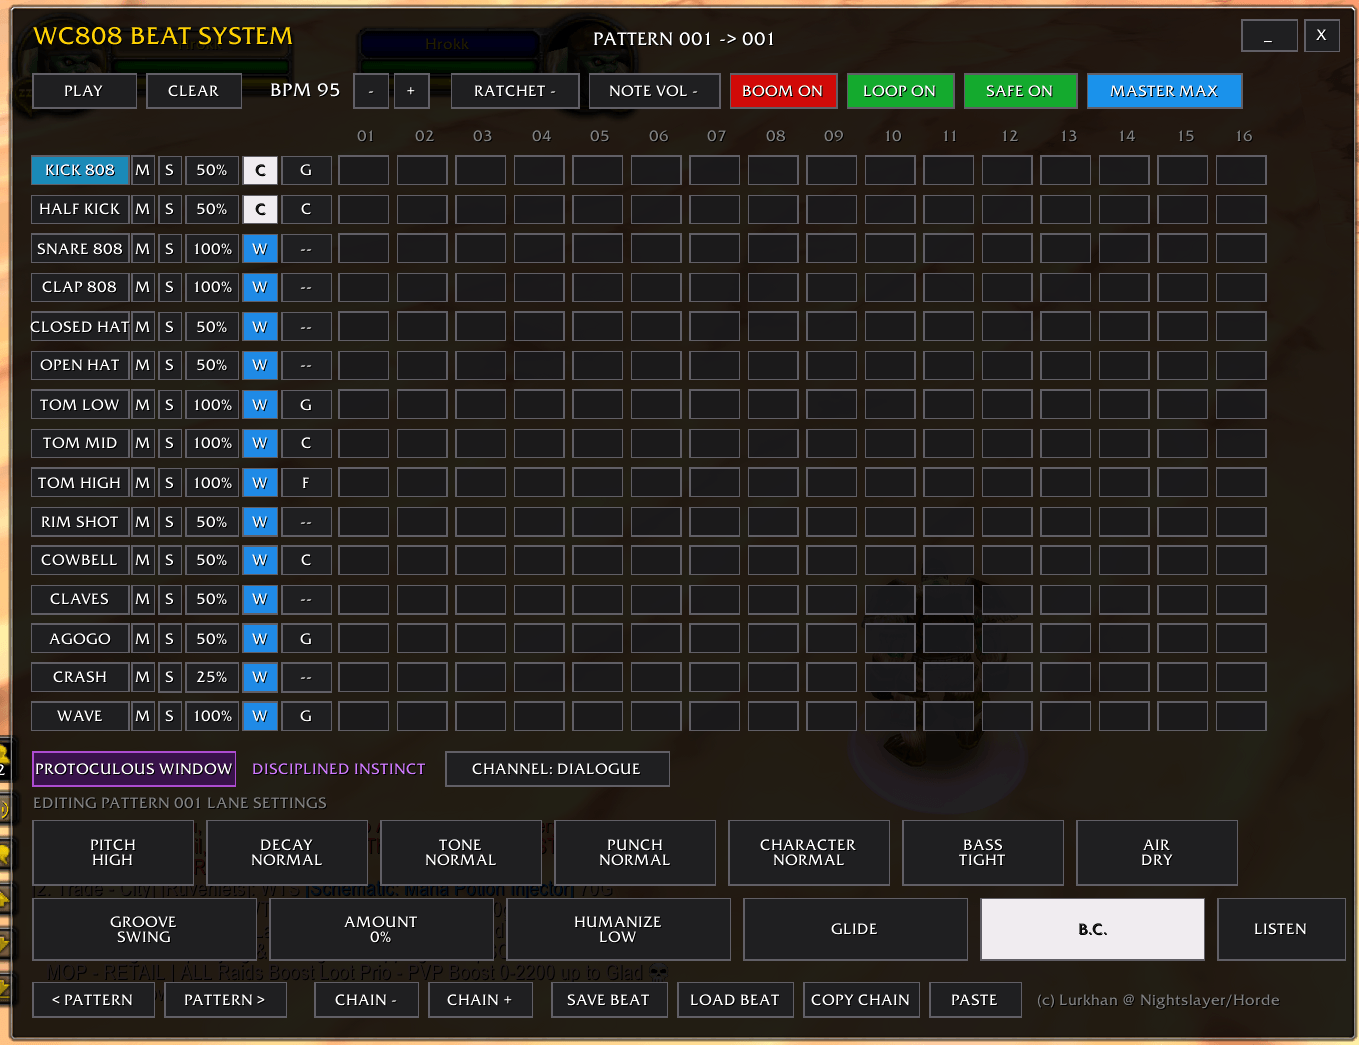The width and height of the screenshot is (1359, 1045).
Task: Cycle the TONE NORMAL setting
Action: pos(461,853)
